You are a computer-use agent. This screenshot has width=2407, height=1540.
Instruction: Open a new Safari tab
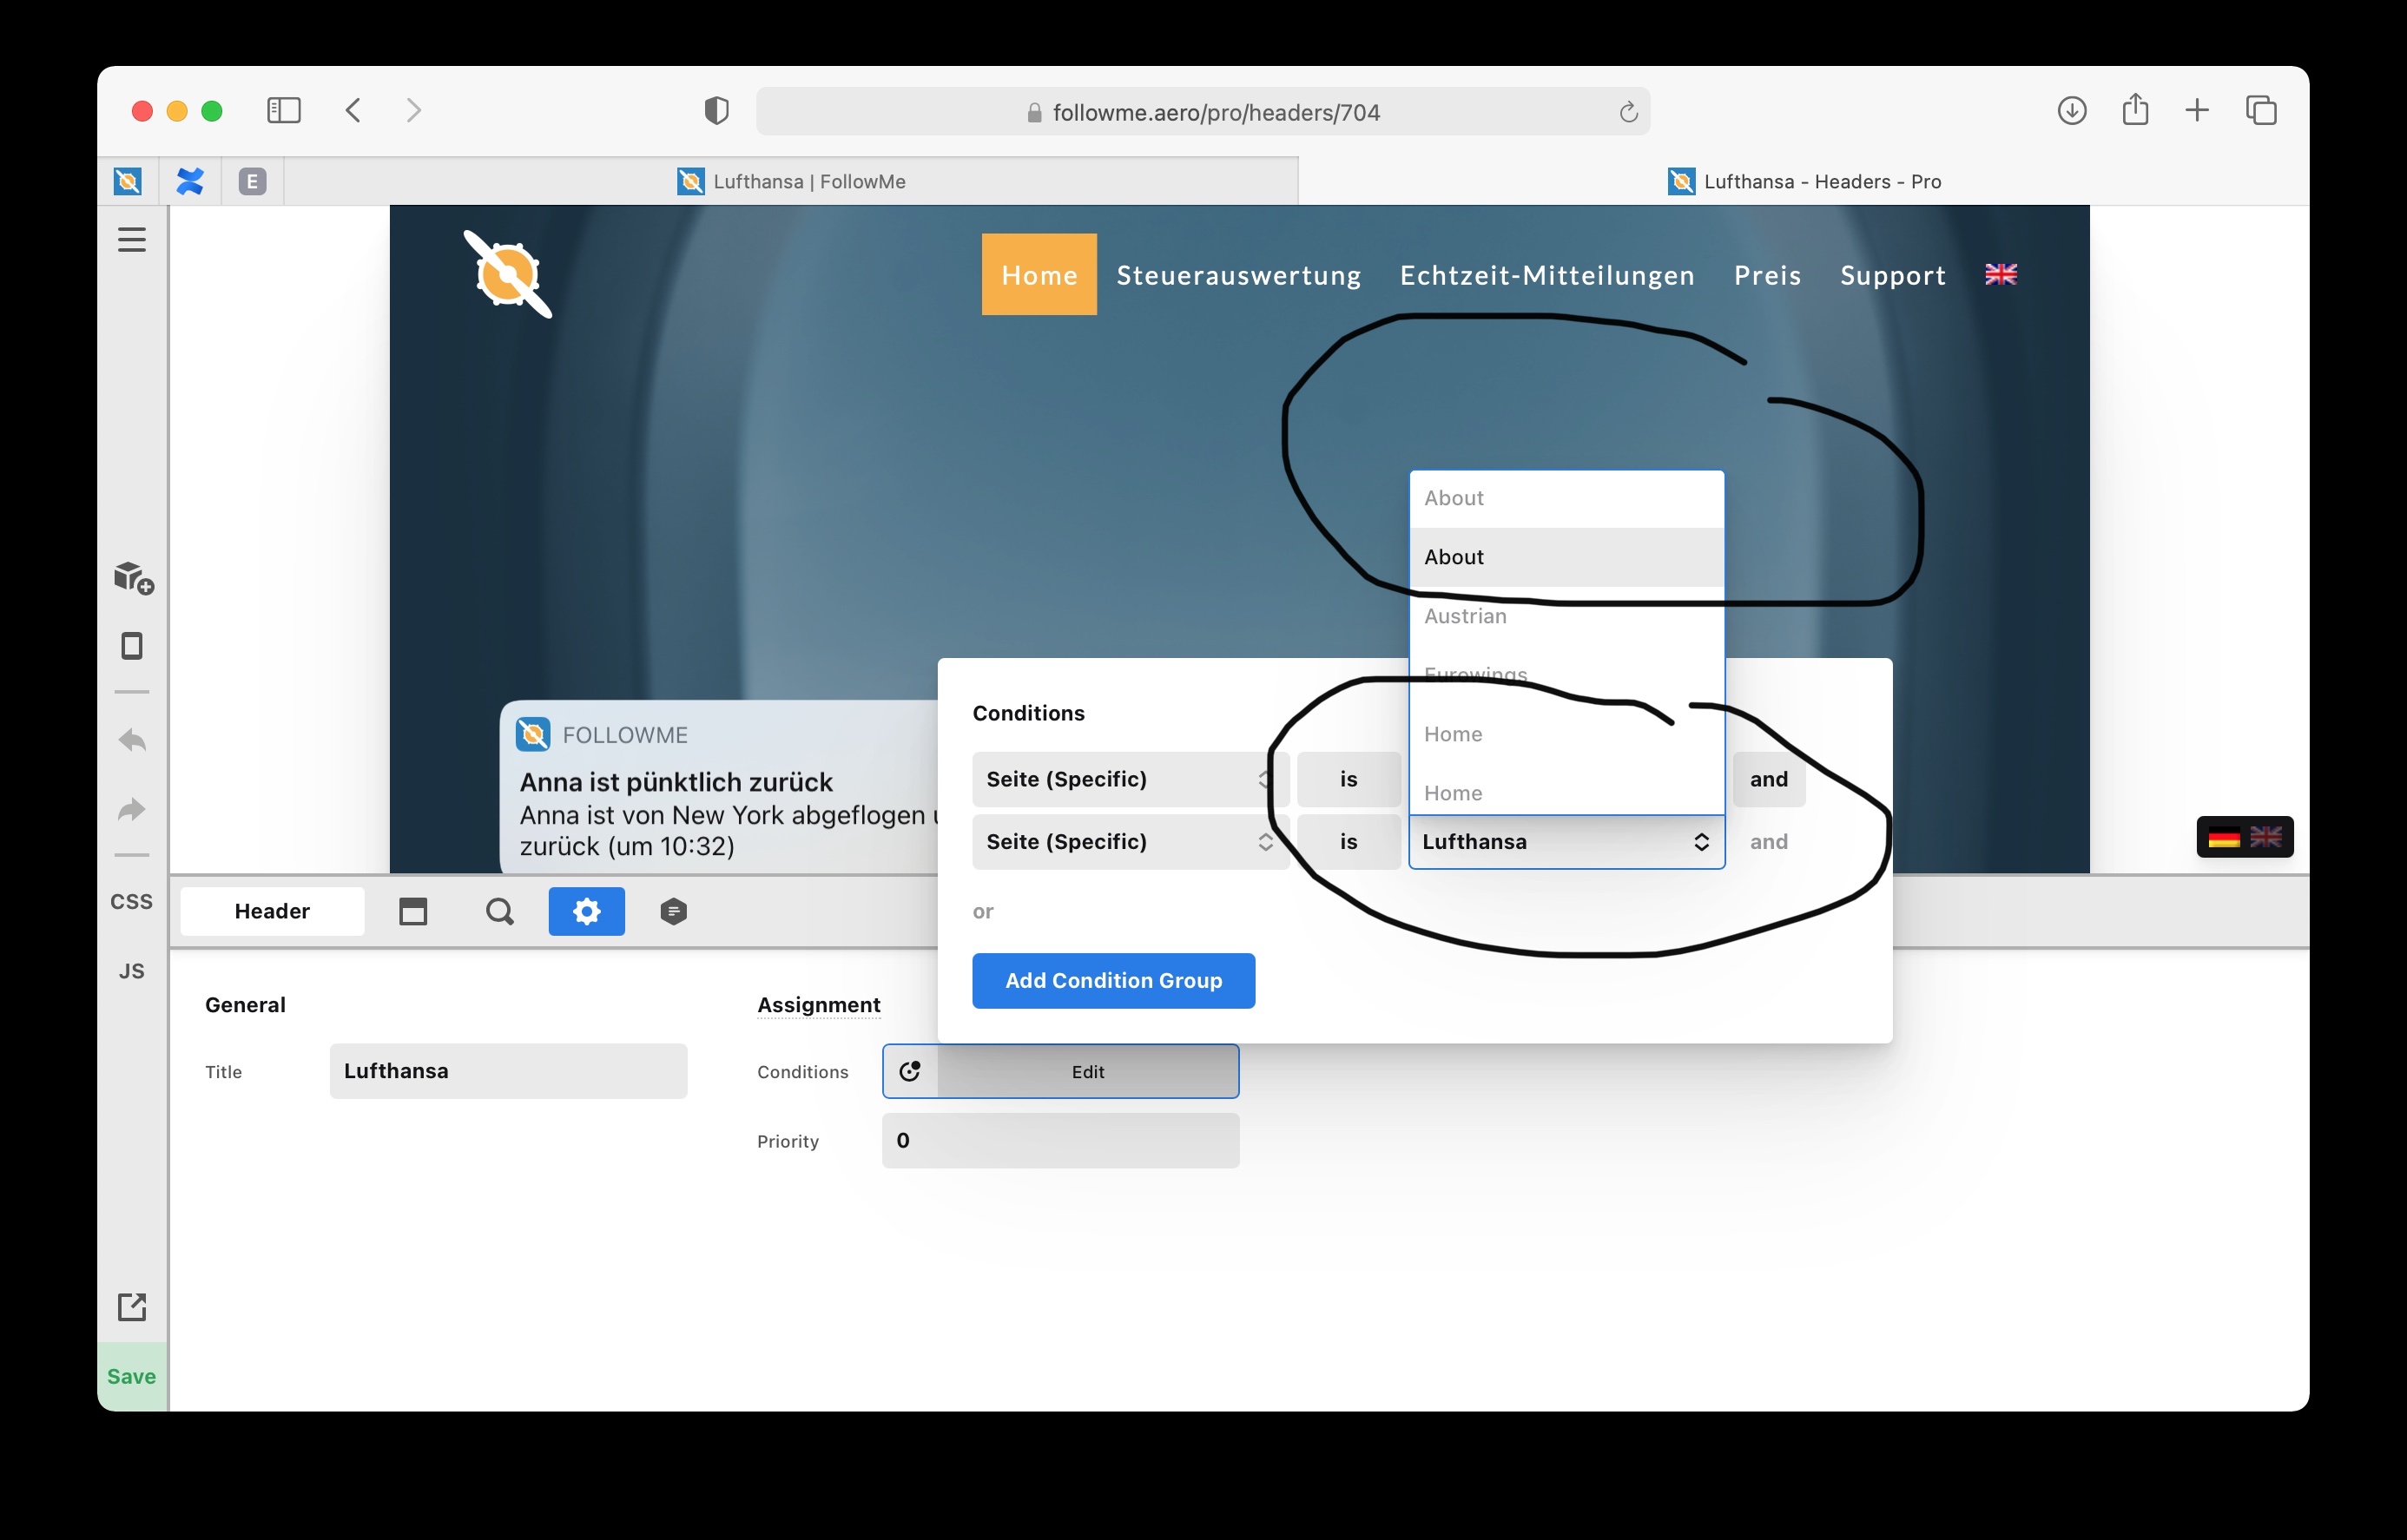pos(2197,110)
